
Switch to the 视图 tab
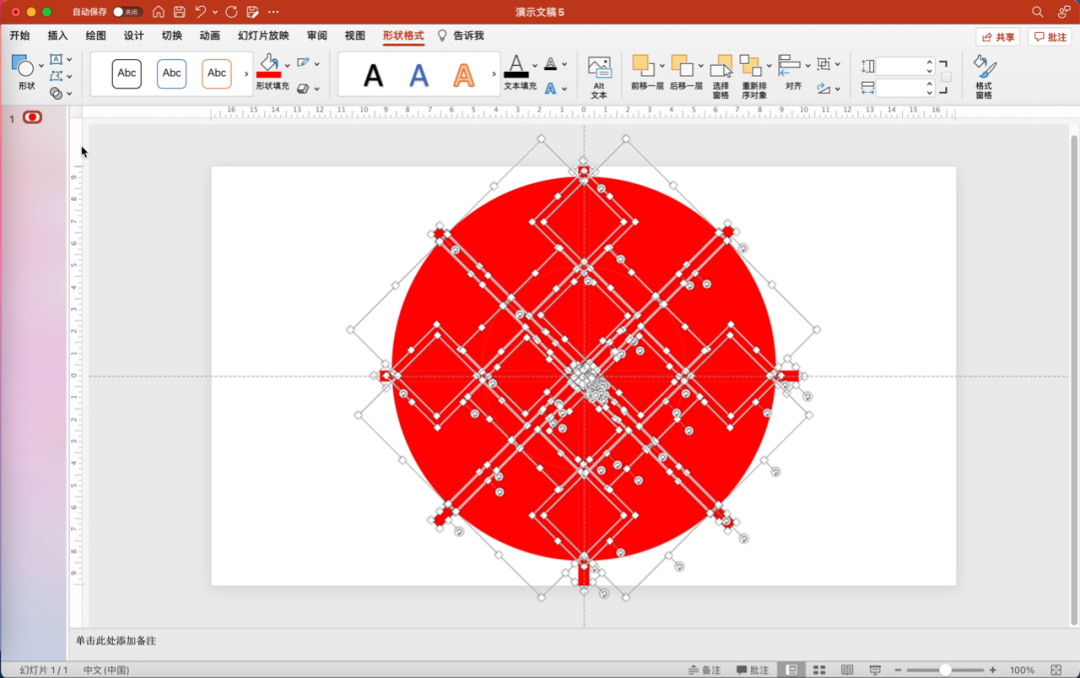coord(355,36)
